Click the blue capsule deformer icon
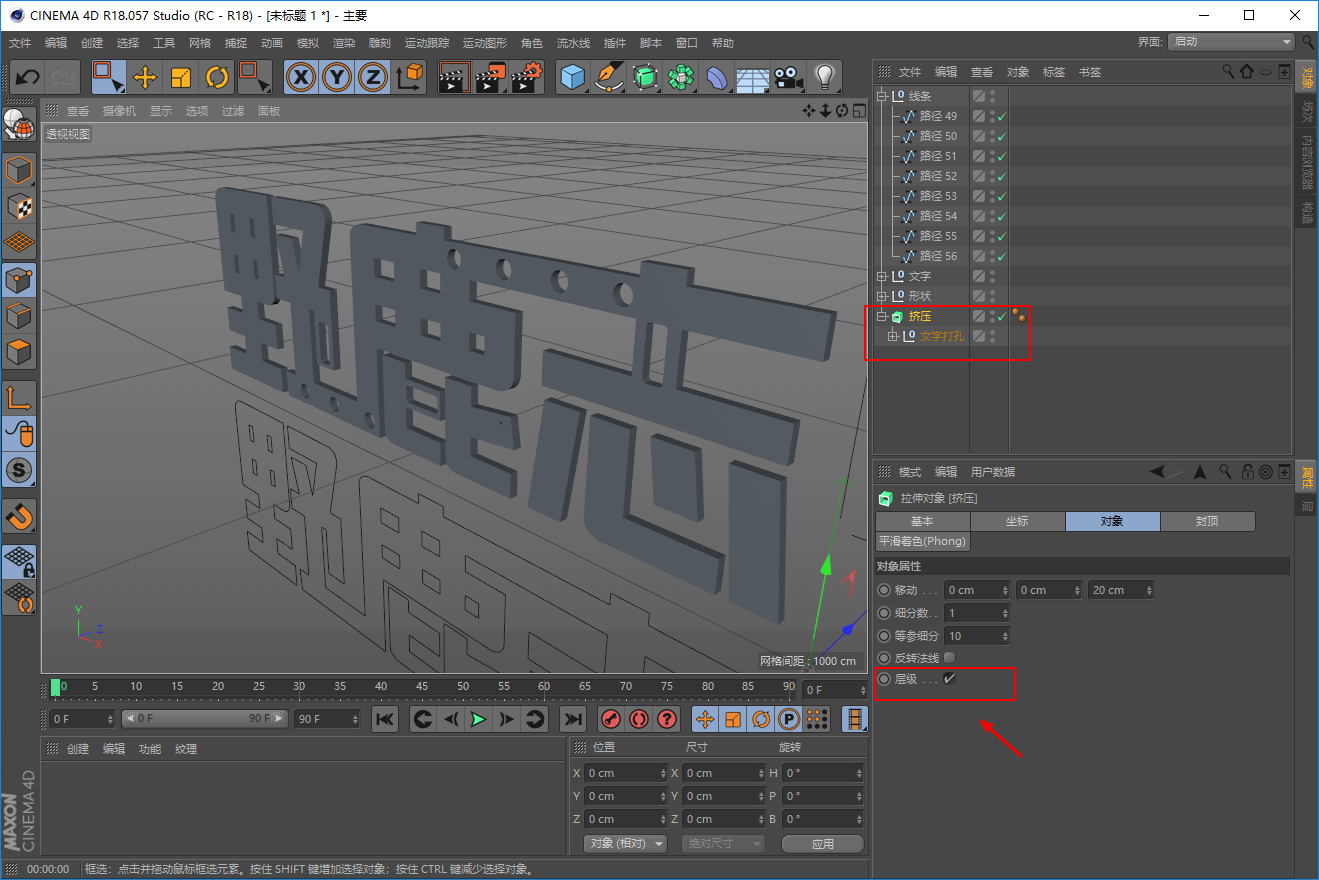 click(717, 77)
